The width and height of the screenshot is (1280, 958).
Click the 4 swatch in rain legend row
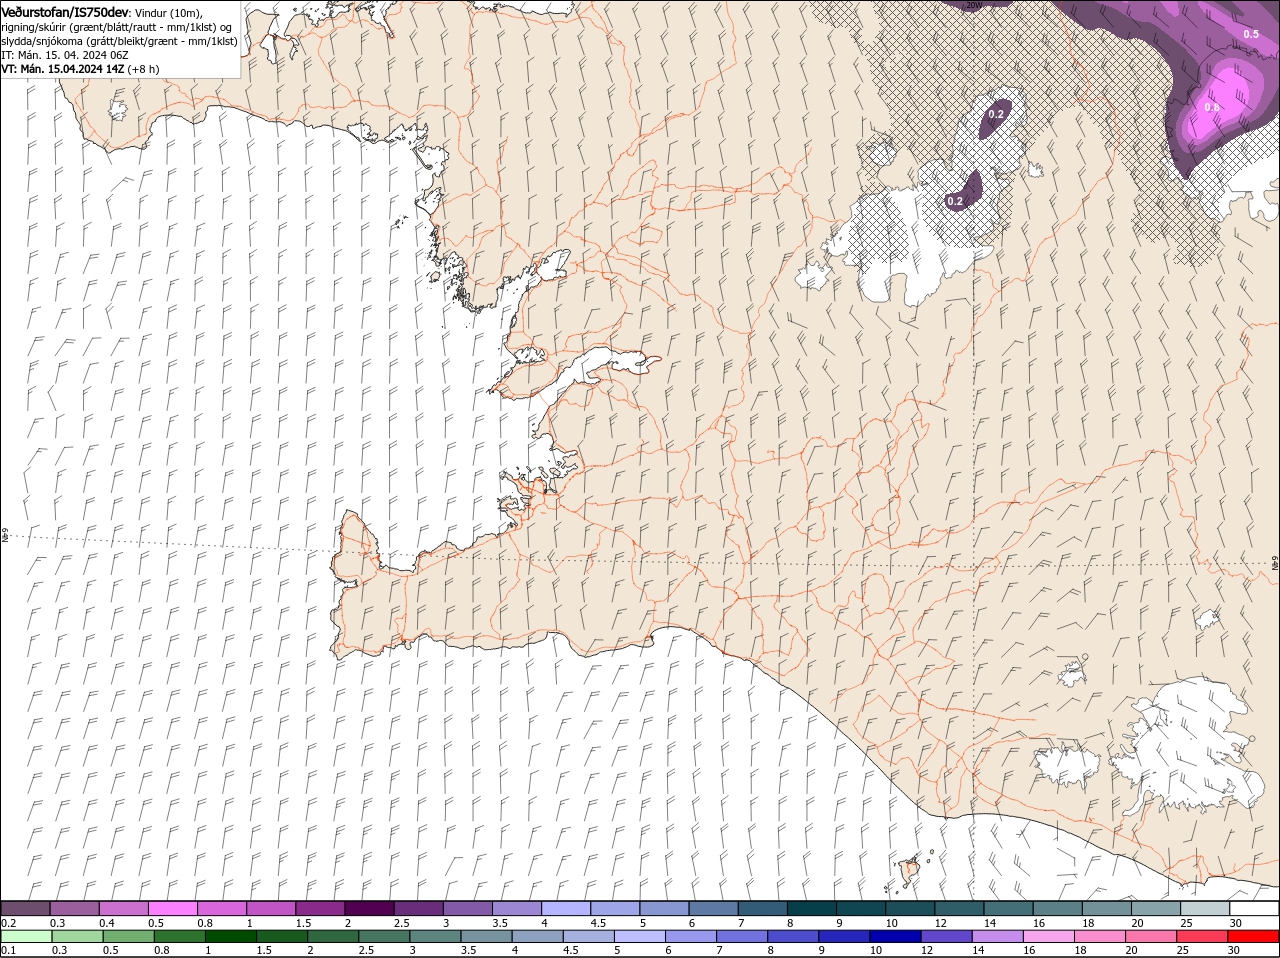539,936
